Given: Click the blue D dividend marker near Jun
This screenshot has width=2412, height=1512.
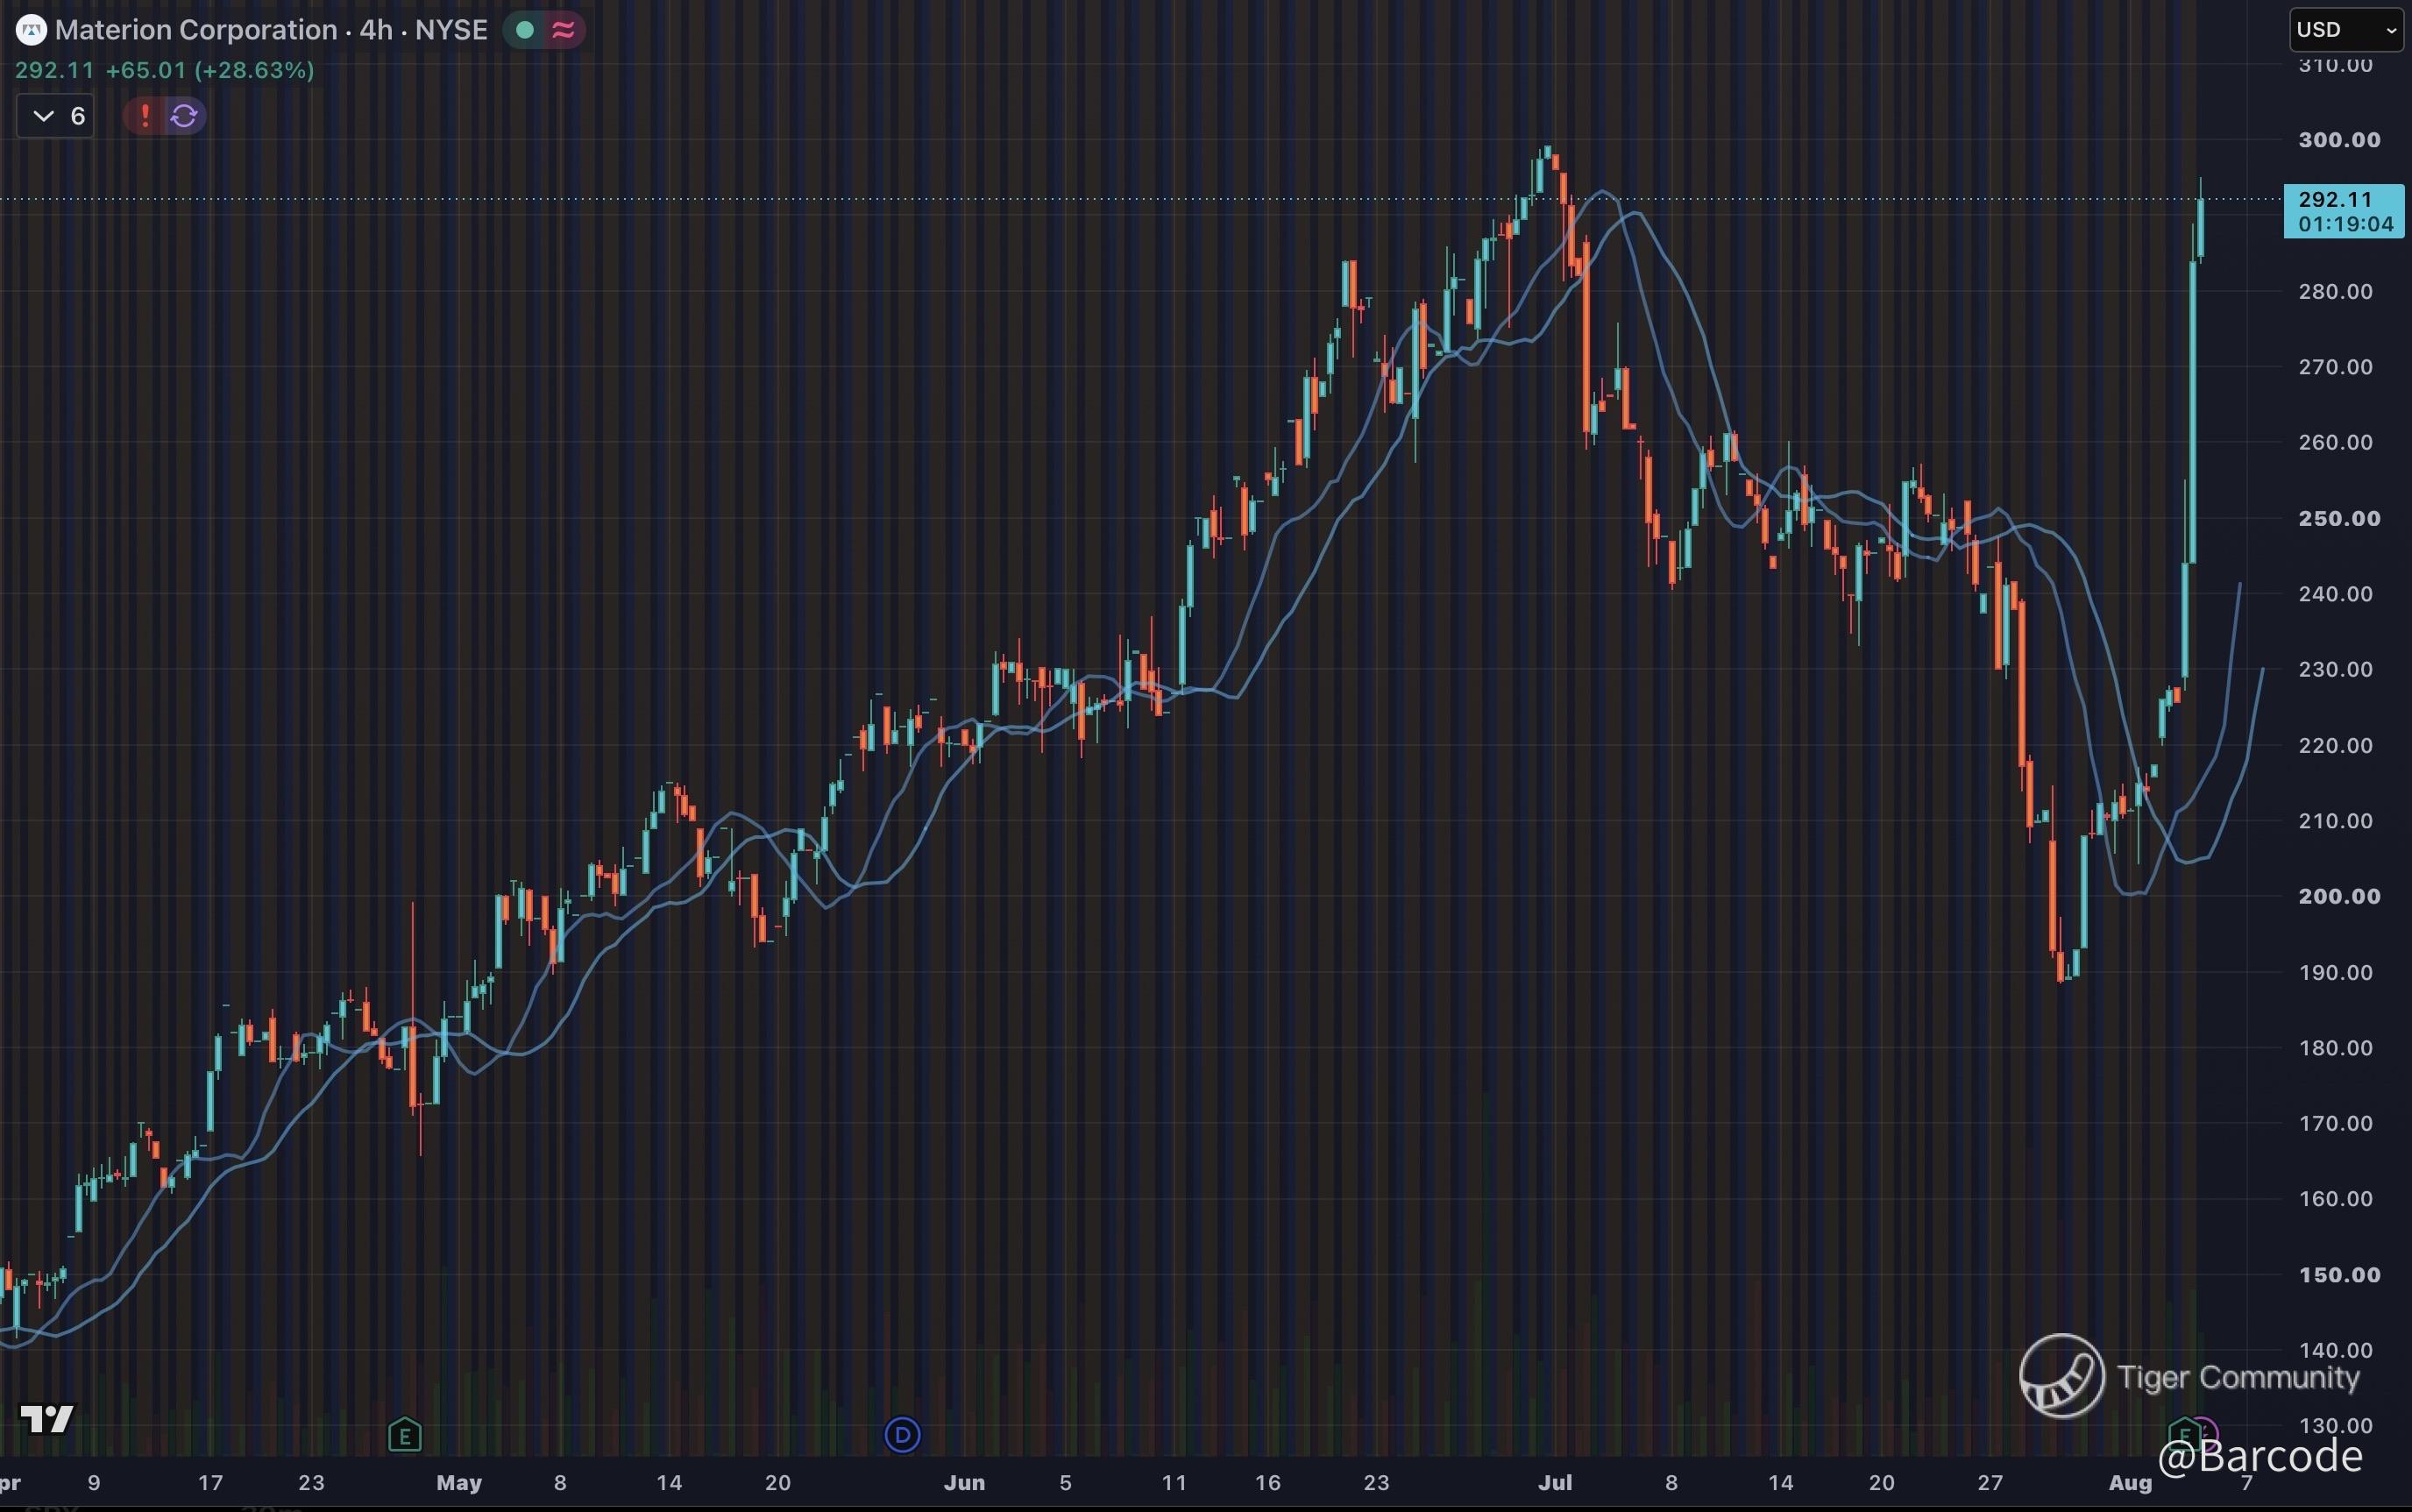Looking at the screenshot, I should point(903,1436).
